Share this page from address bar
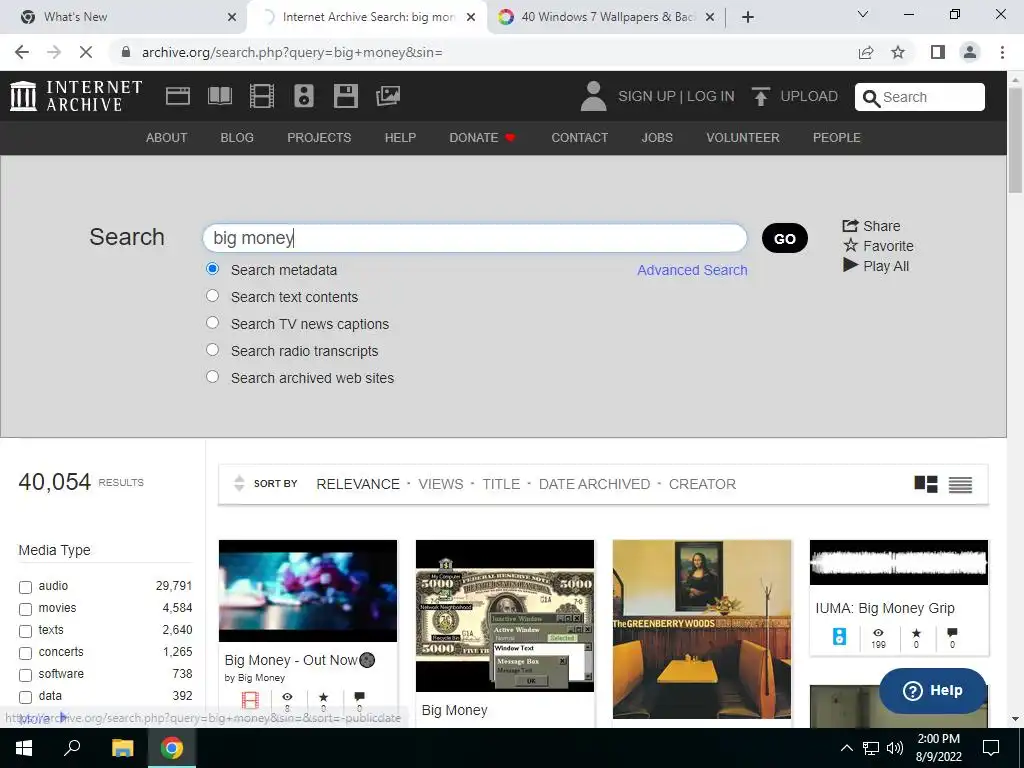The image size is (1024, 768). (866, 52)
